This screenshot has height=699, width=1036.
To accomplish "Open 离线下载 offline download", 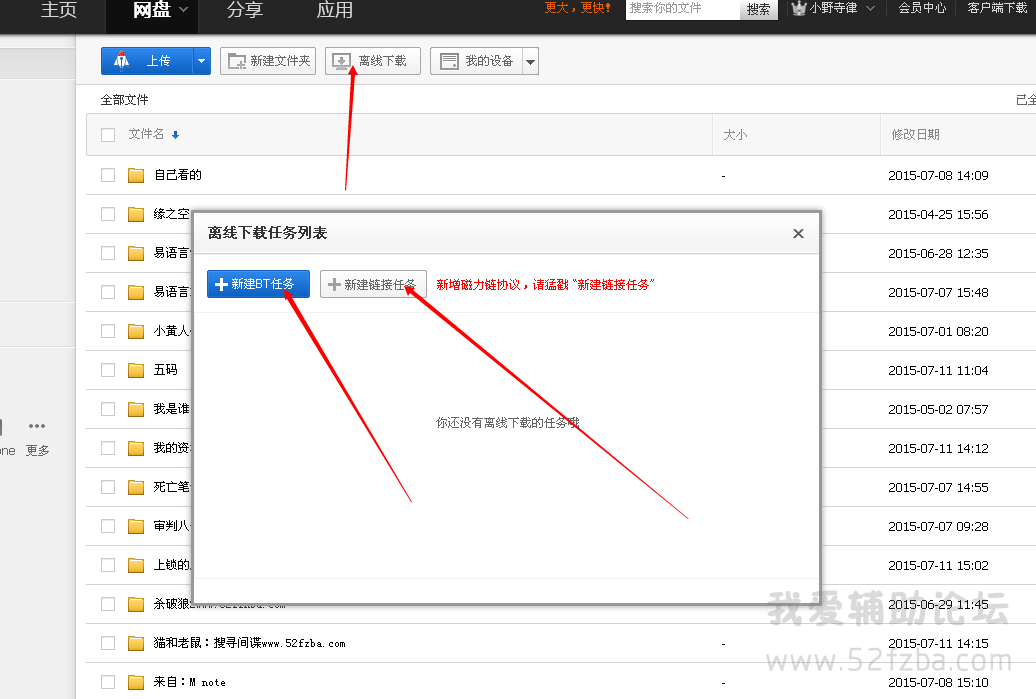I will (x=372, y=61).
